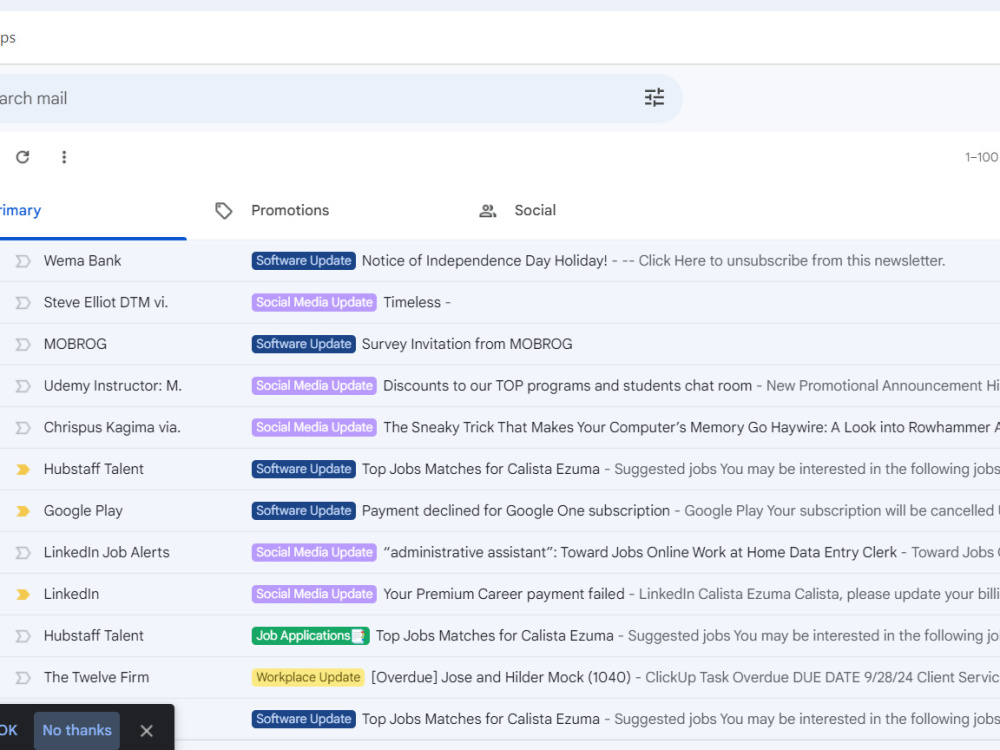This screenshot has width=1000, height=750.
Task: Open administrative assistant Toward Jobs email
Action: click(640, 552)
